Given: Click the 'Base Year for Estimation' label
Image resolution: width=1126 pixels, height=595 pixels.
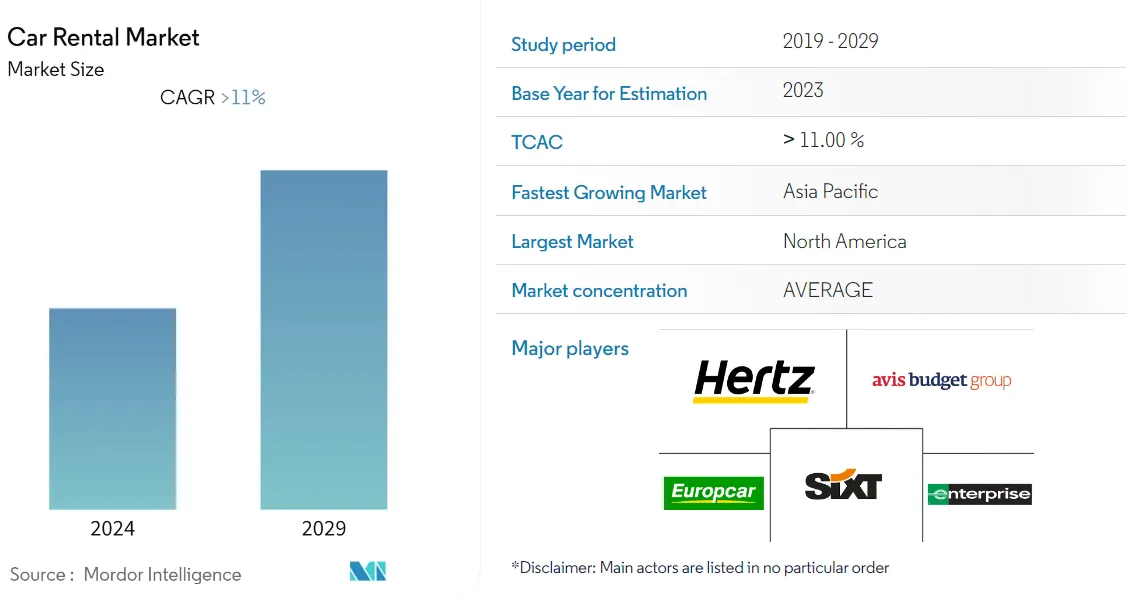Looking at the screenshot, I should coord(609,93).
